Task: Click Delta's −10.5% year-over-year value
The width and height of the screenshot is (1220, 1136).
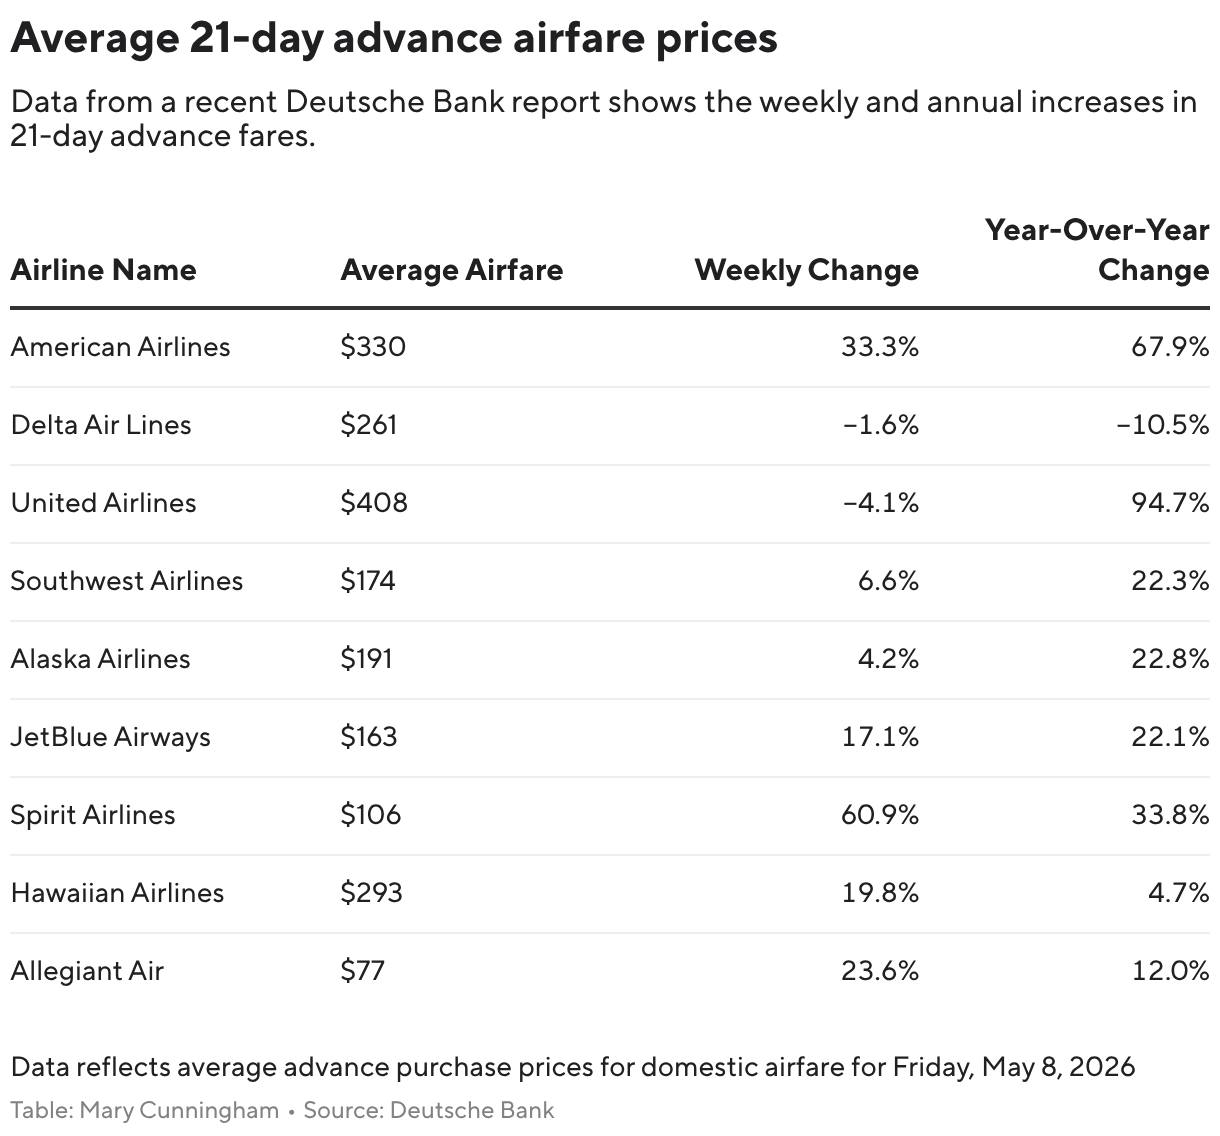Action: tap(1162, 425)
